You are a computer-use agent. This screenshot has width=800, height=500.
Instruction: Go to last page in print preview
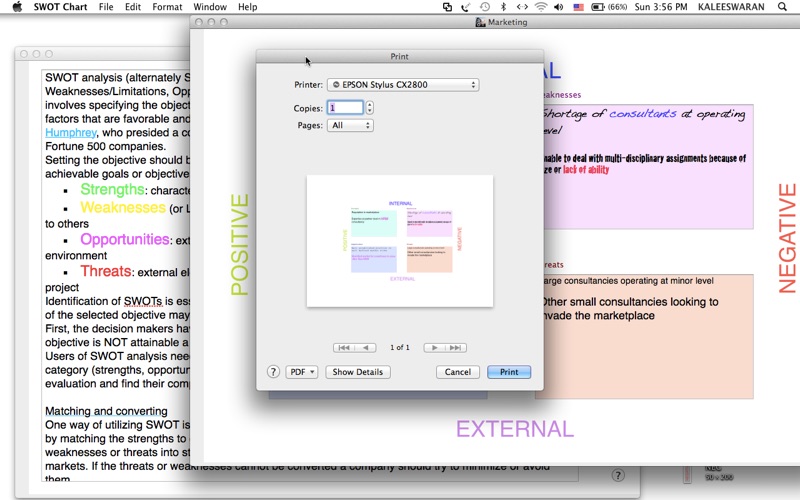456,347
